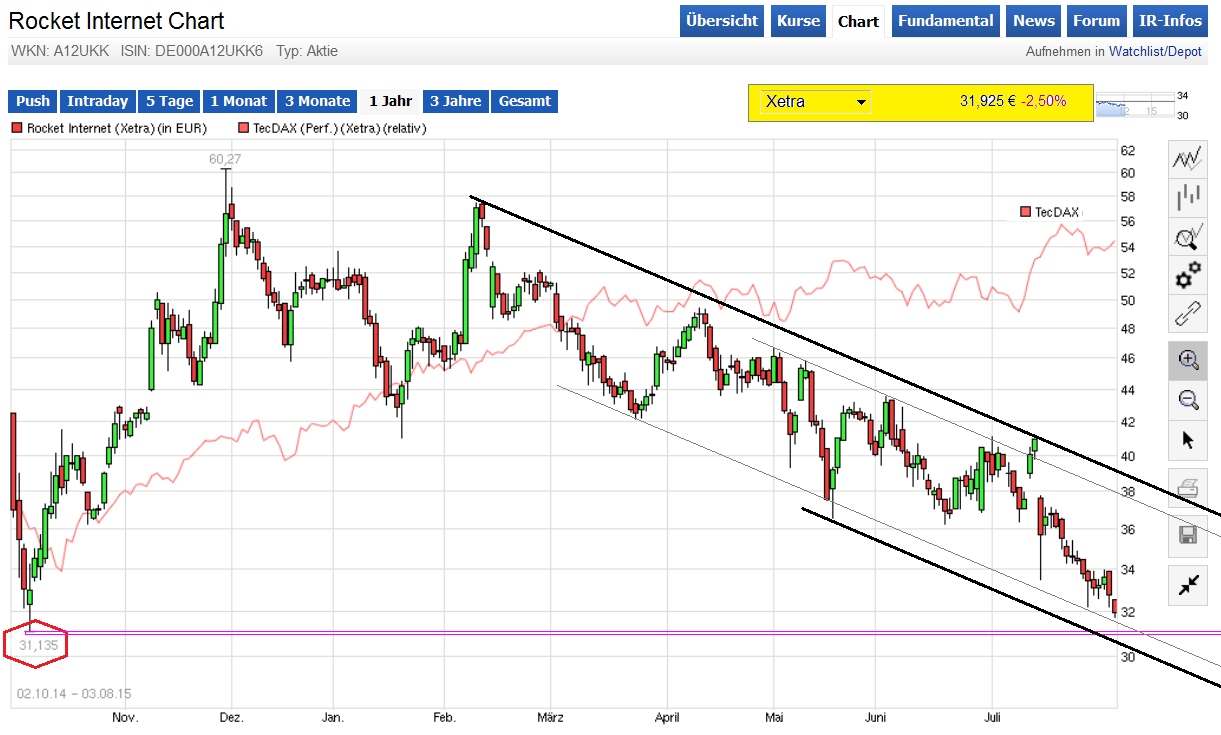Select the line chart type icon
This screenshot has height=735, width=1221.
(x=1188, y=159)
